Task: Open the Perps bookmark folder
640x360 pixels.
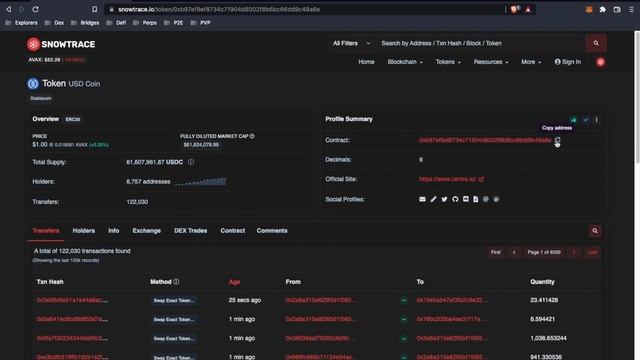Action: (x=145, y=23)
